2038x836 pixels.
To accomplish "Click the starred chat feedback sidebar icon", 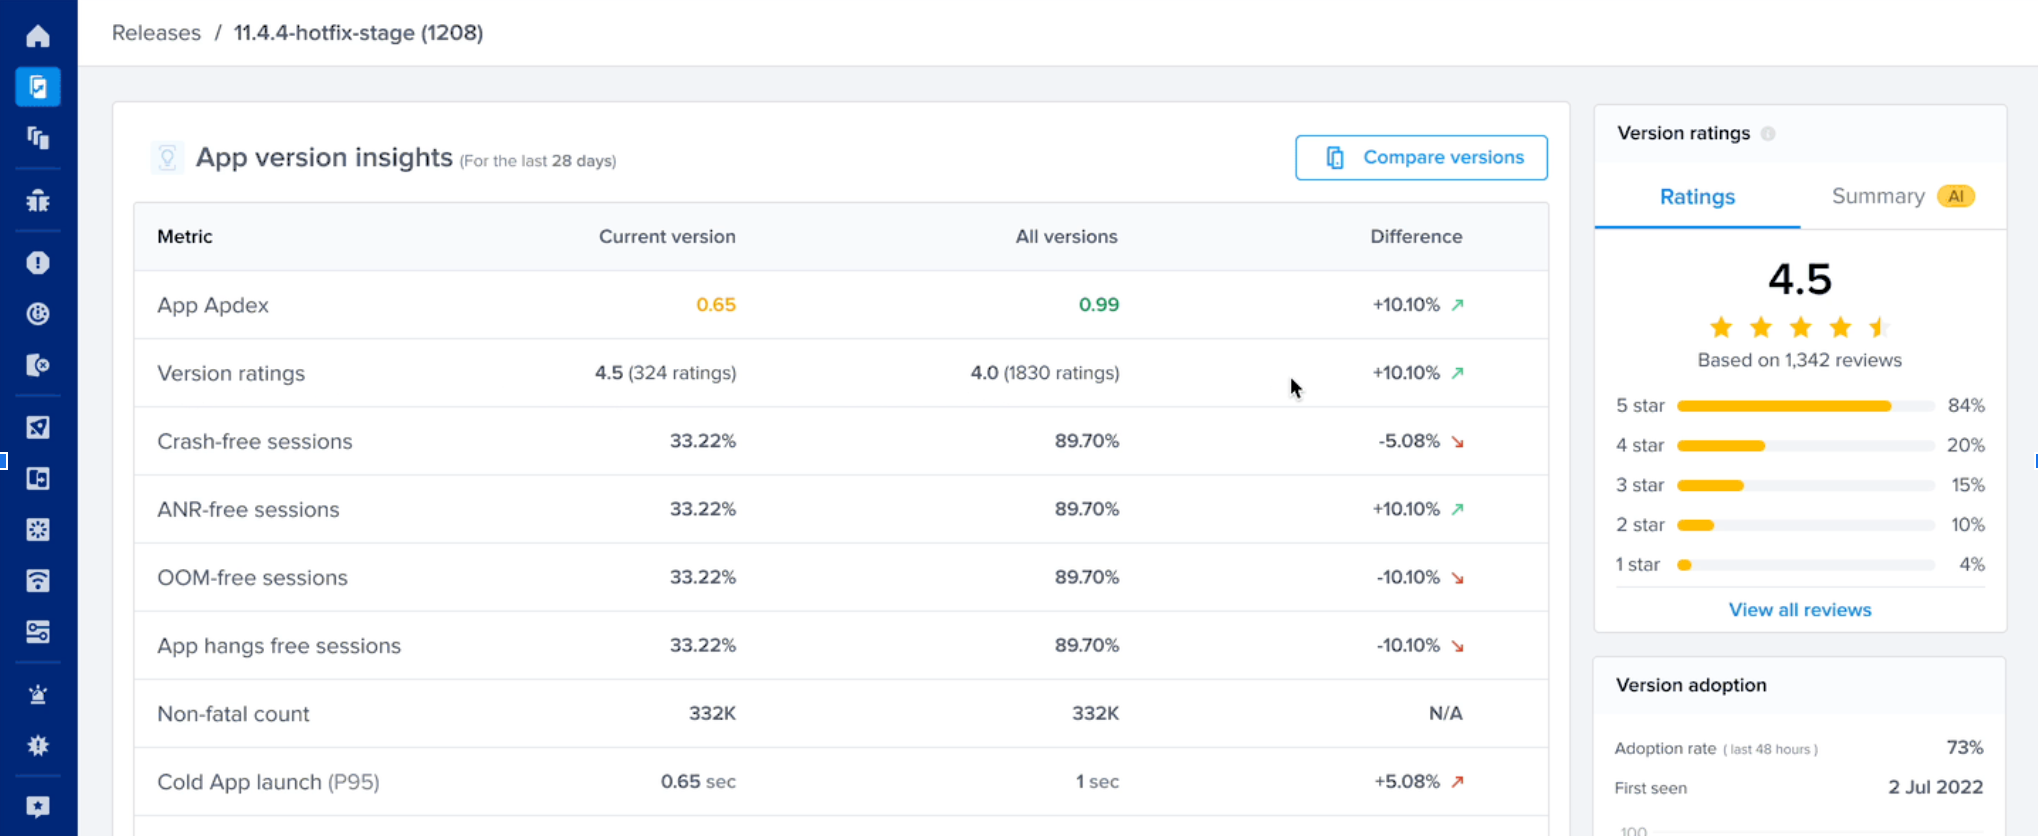I will 38,807.
